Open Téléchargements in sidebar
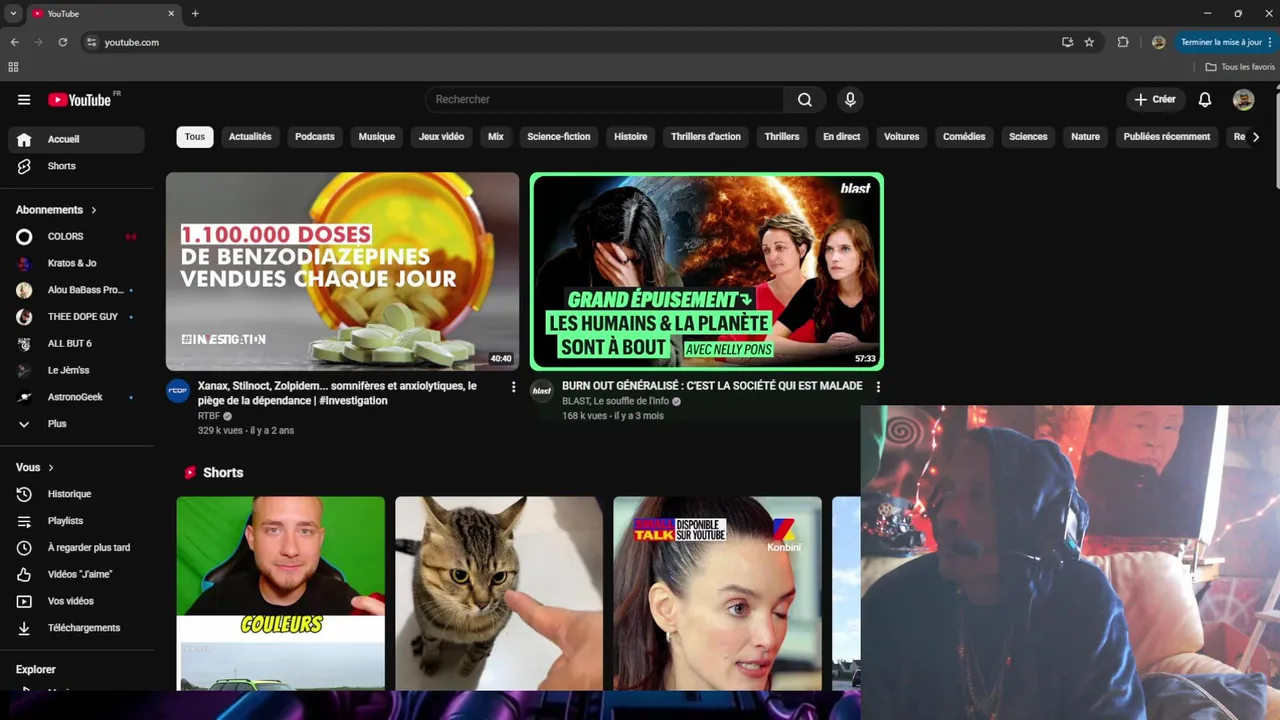The width and height of the screenshot is (1280, 720). click(x=76, y=628)
